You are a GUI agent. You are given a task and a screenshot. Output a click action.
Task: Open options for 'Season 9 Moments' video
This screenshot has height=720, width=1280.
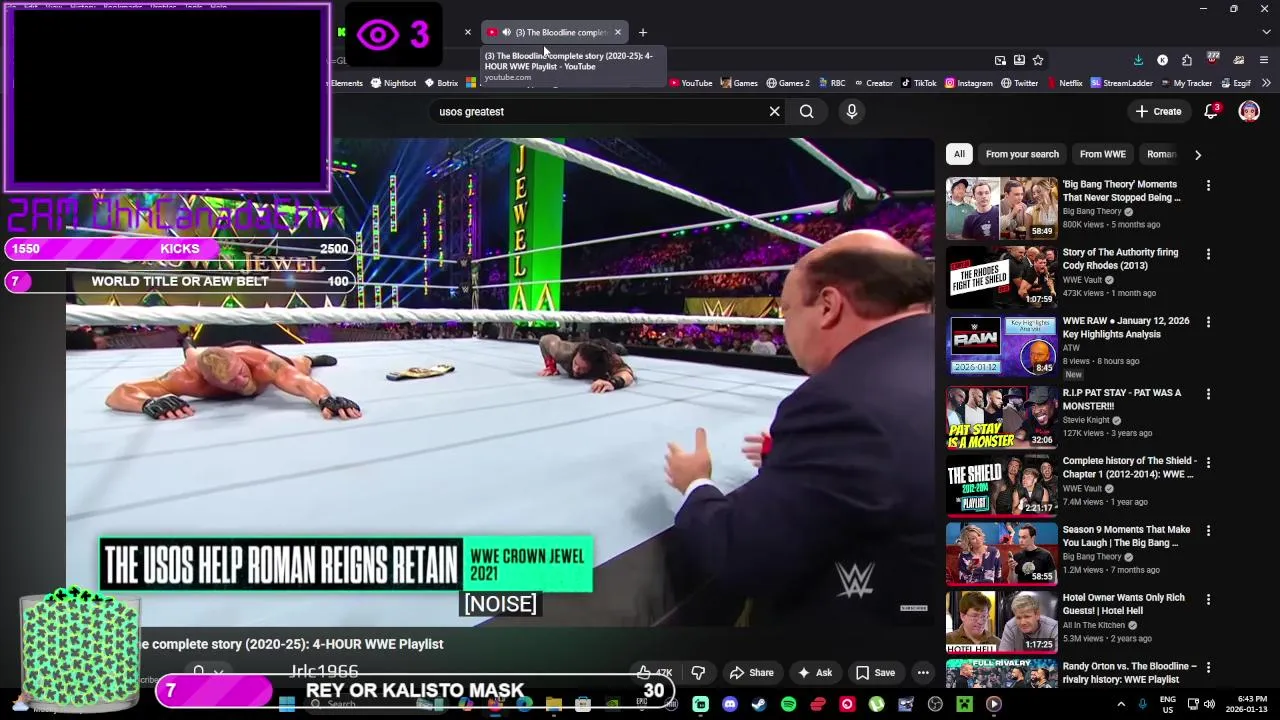click(x=1208, y=531)
